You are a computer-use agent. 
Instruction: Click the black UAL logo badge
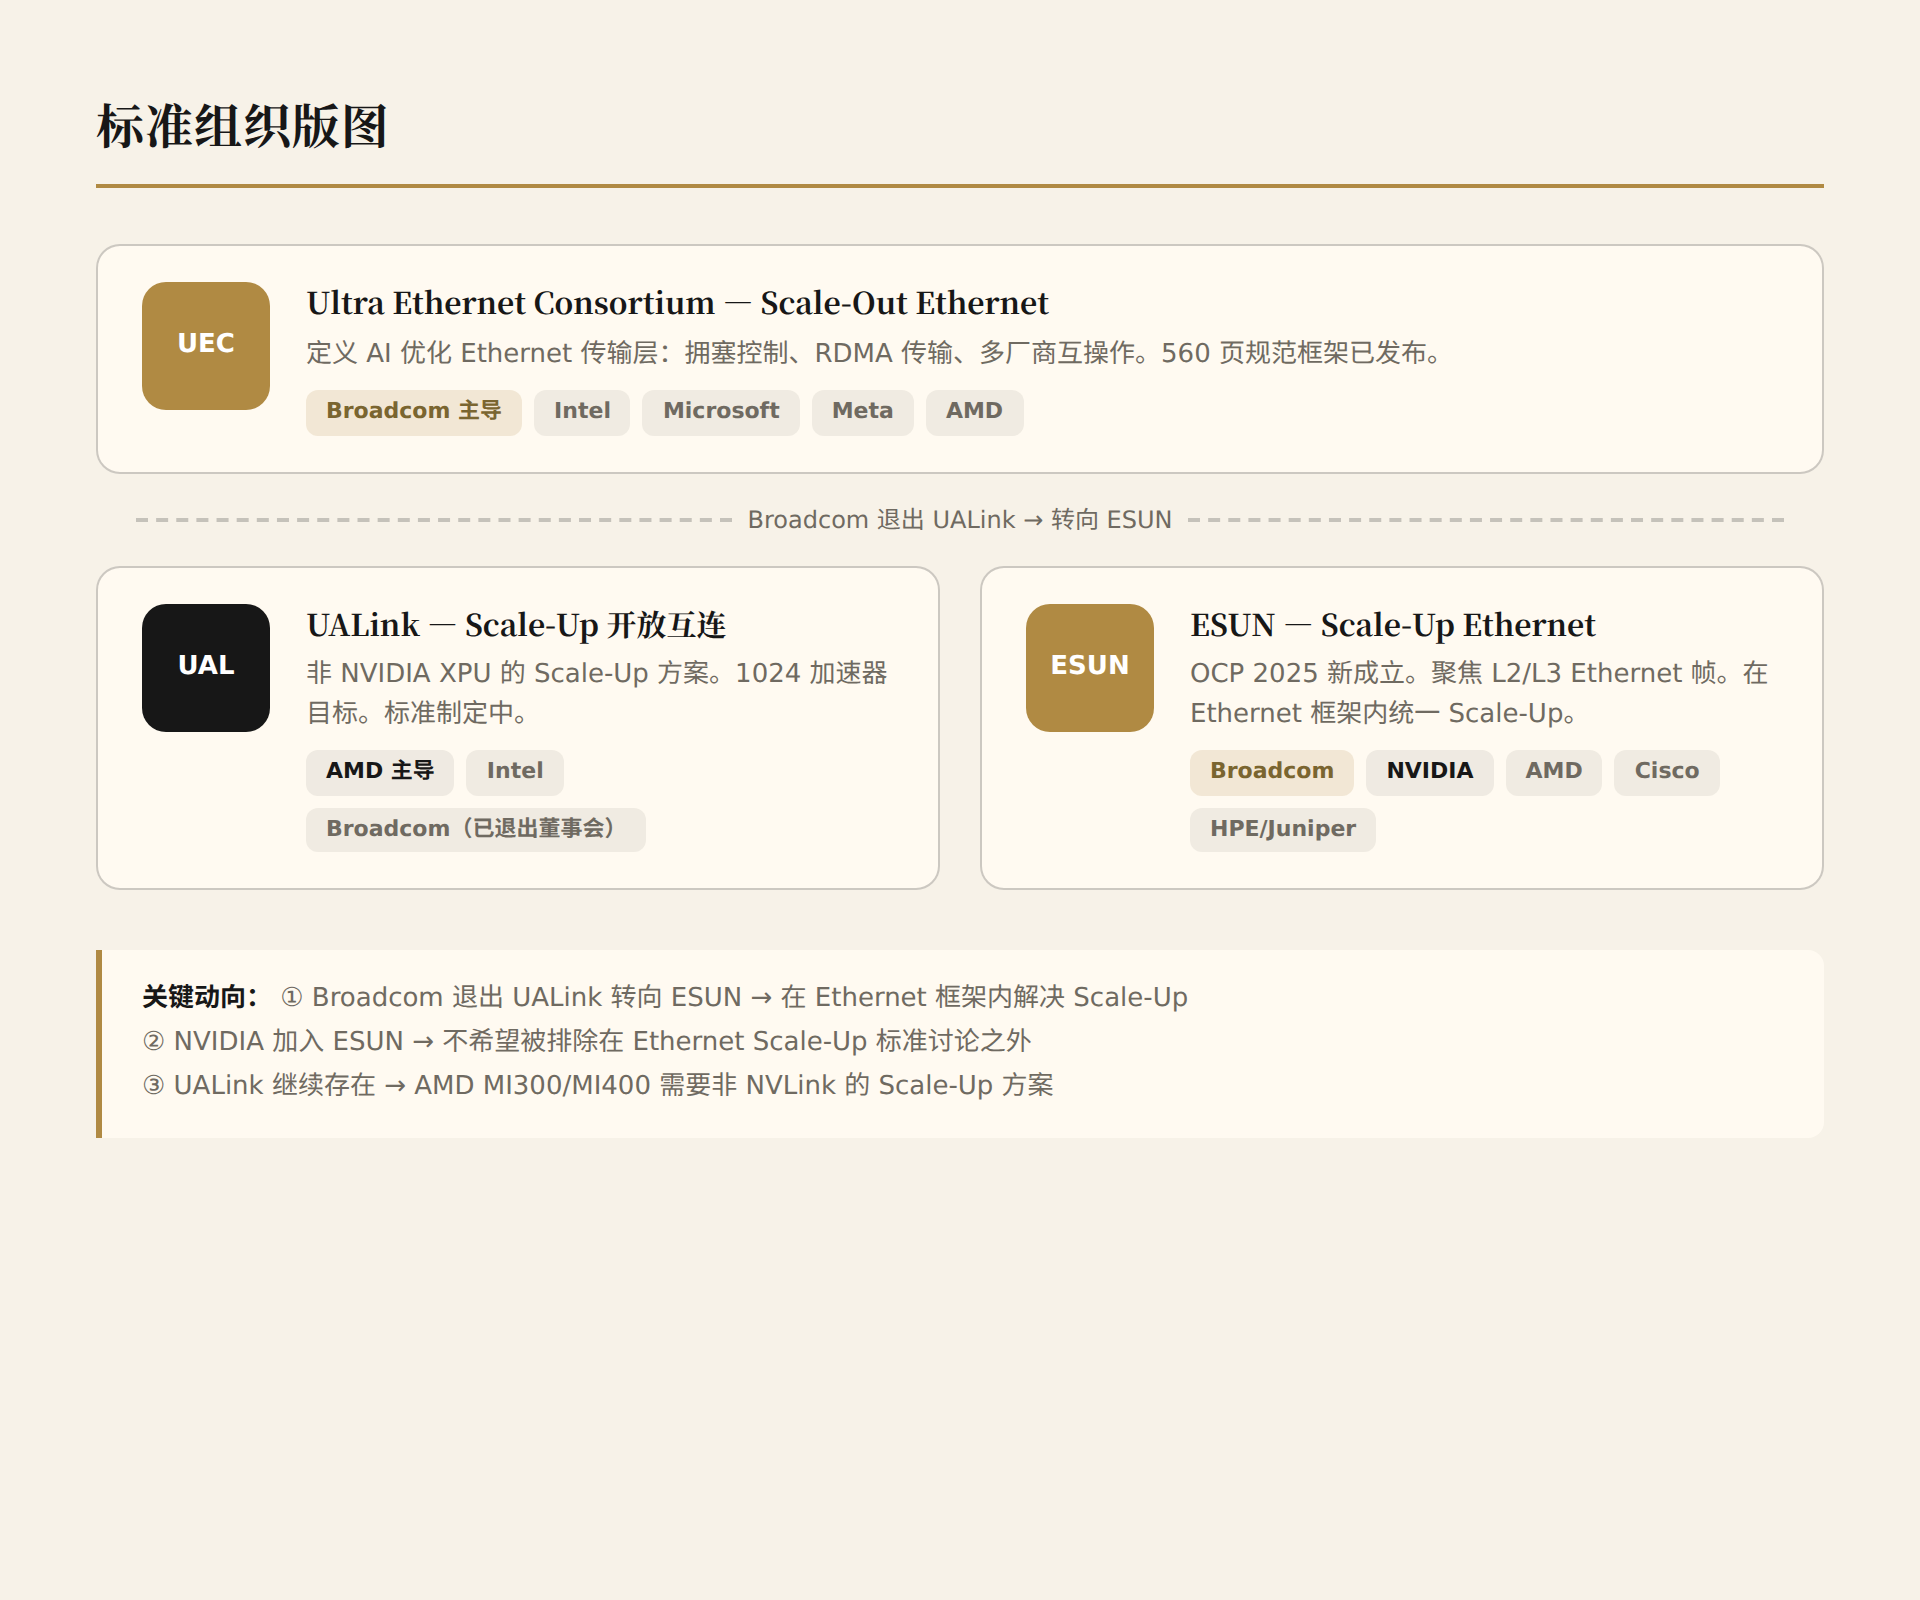coord(206,668)
